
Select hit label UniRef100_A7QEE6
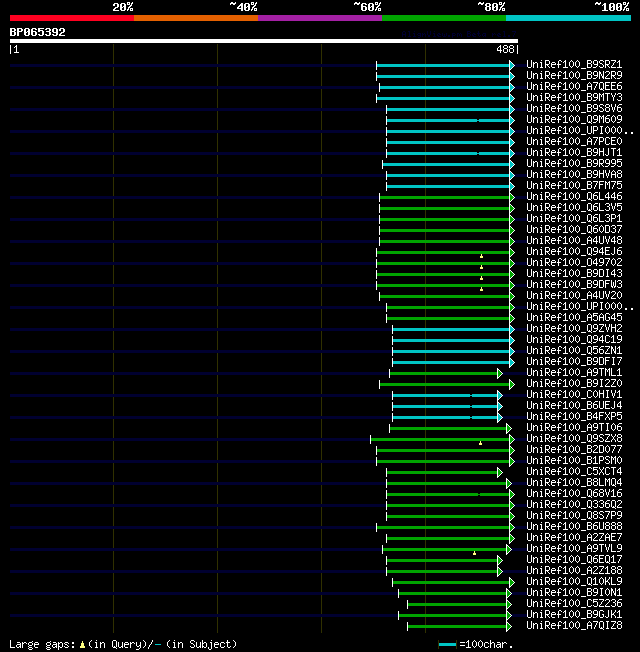(574, 86)
